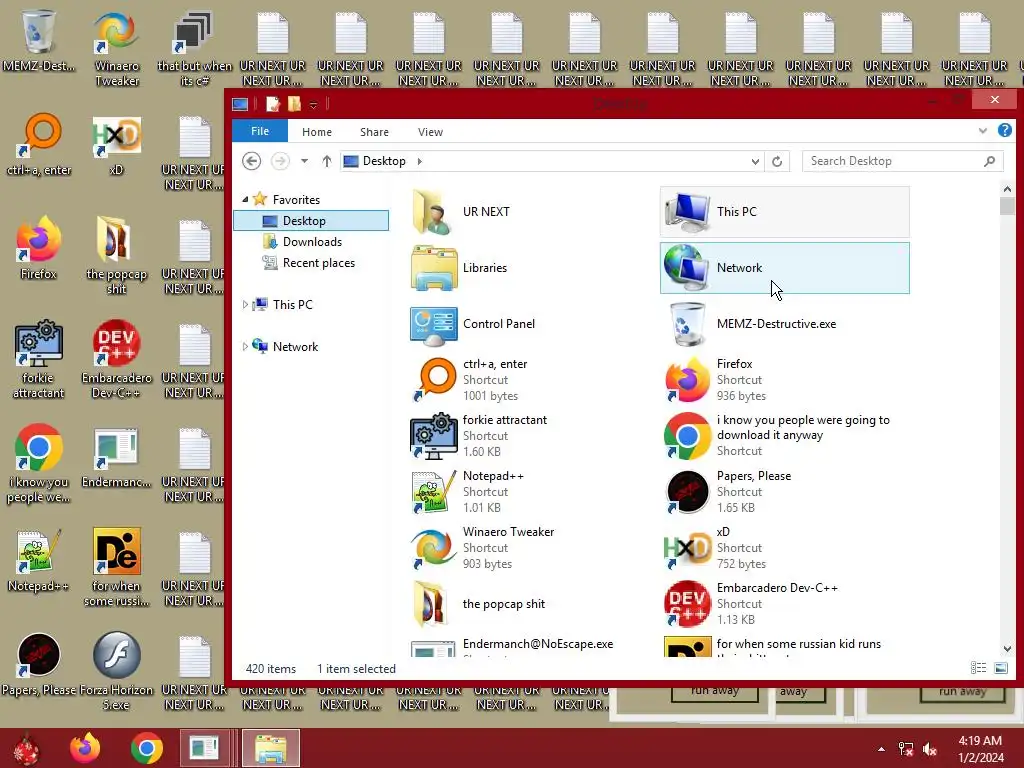This screenshot has height=768, width=1024.
Task: Select Network item in the file list
Action: tap(784, 268)
